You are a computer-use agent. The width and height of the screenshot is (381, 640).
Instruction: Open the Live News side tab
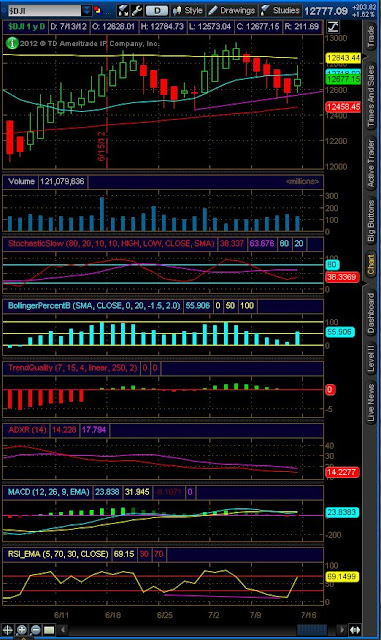pos(371,402)
